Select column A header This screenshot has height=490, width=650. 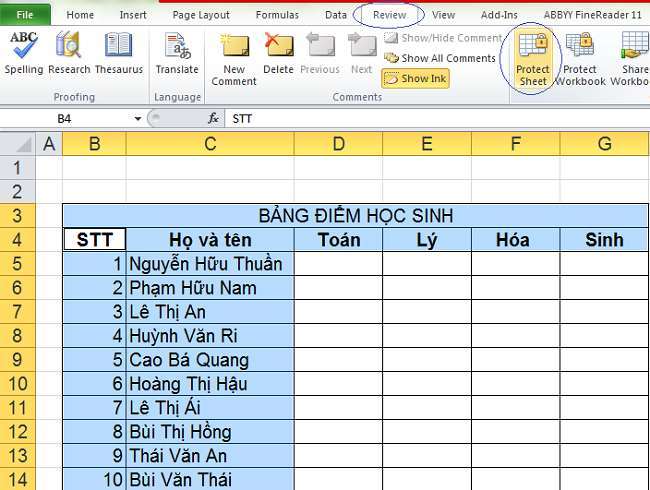(x=49, y=144)
